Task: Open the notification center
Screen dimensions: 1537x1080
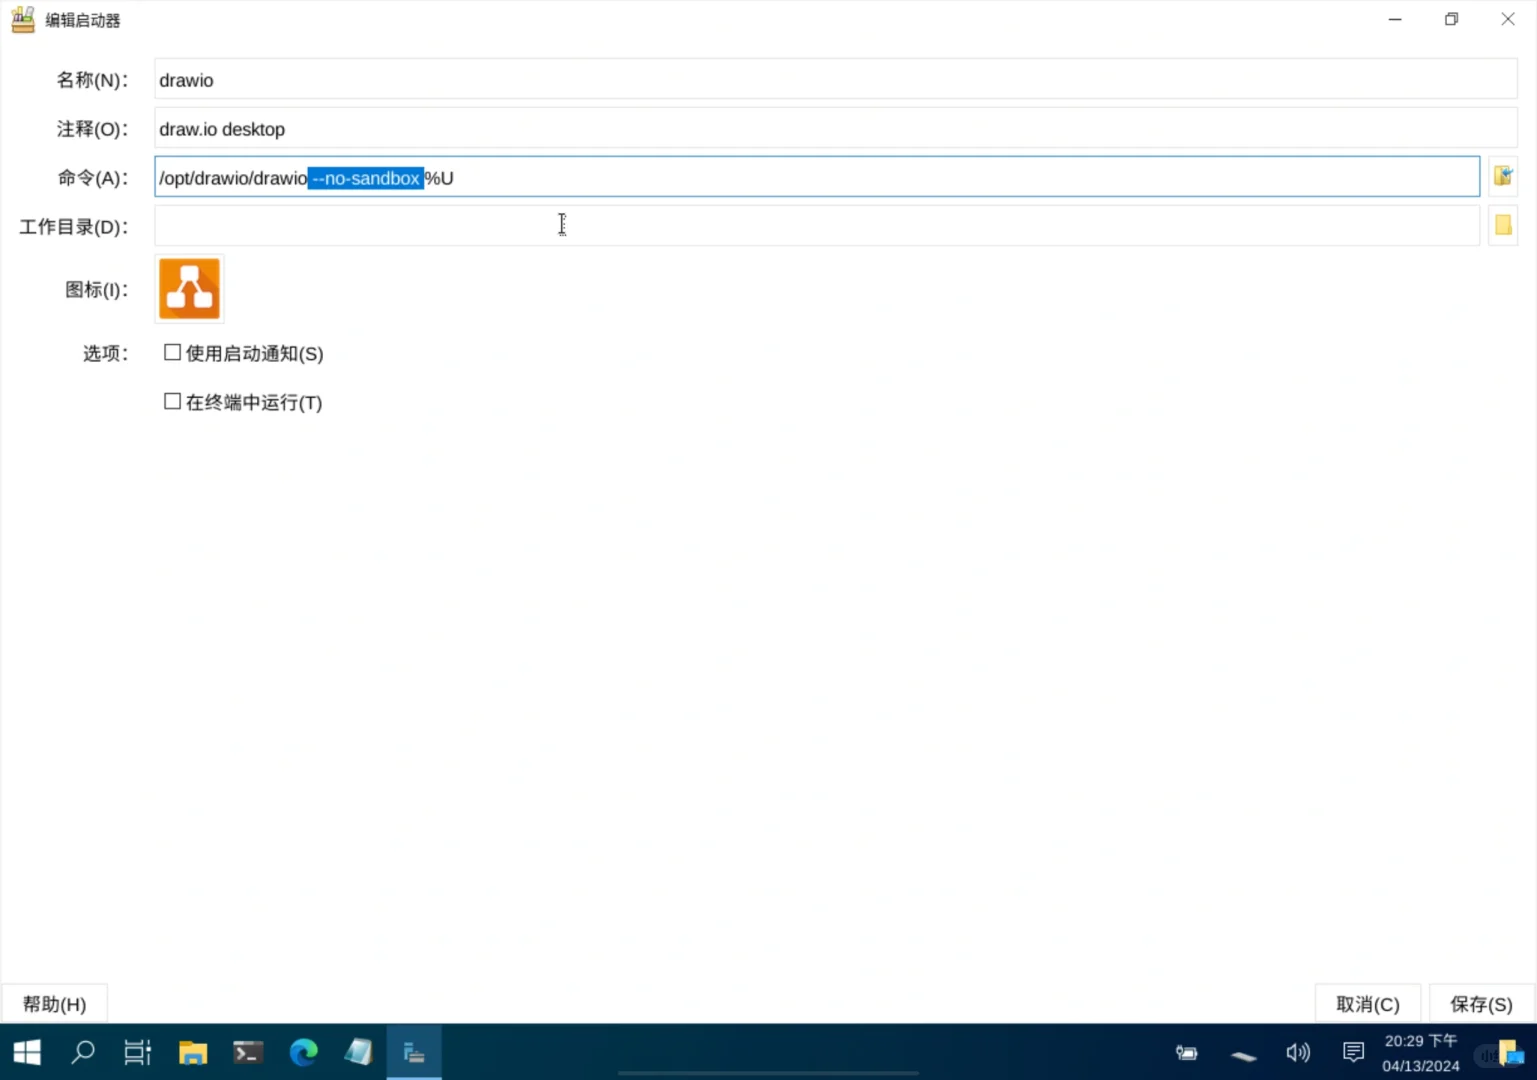Action: coord(1353,1052)
